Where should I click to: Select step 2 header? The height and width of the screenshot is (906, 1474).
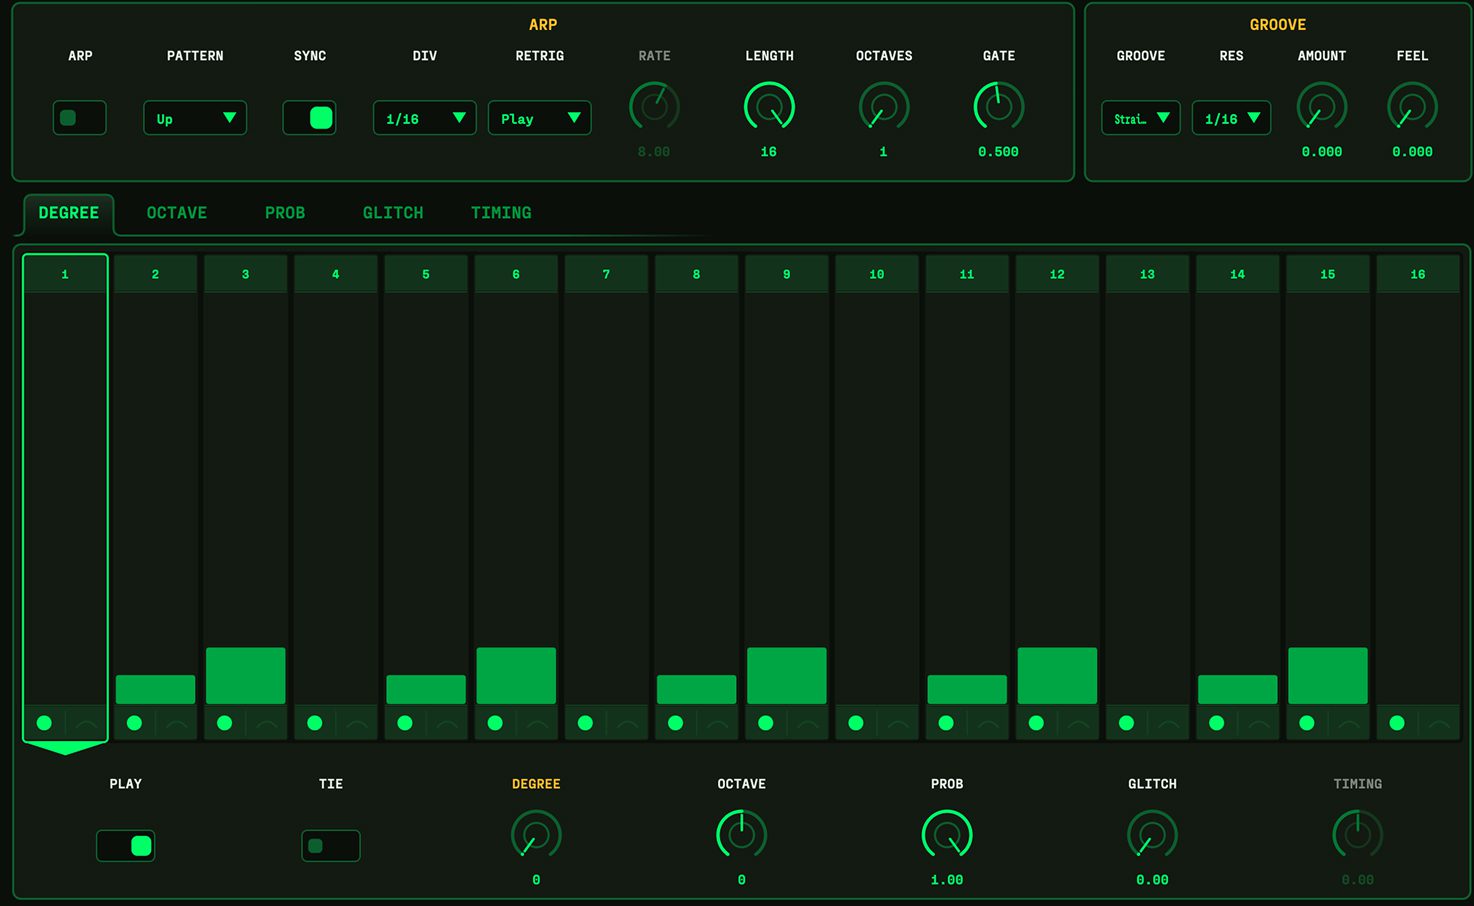155,274
